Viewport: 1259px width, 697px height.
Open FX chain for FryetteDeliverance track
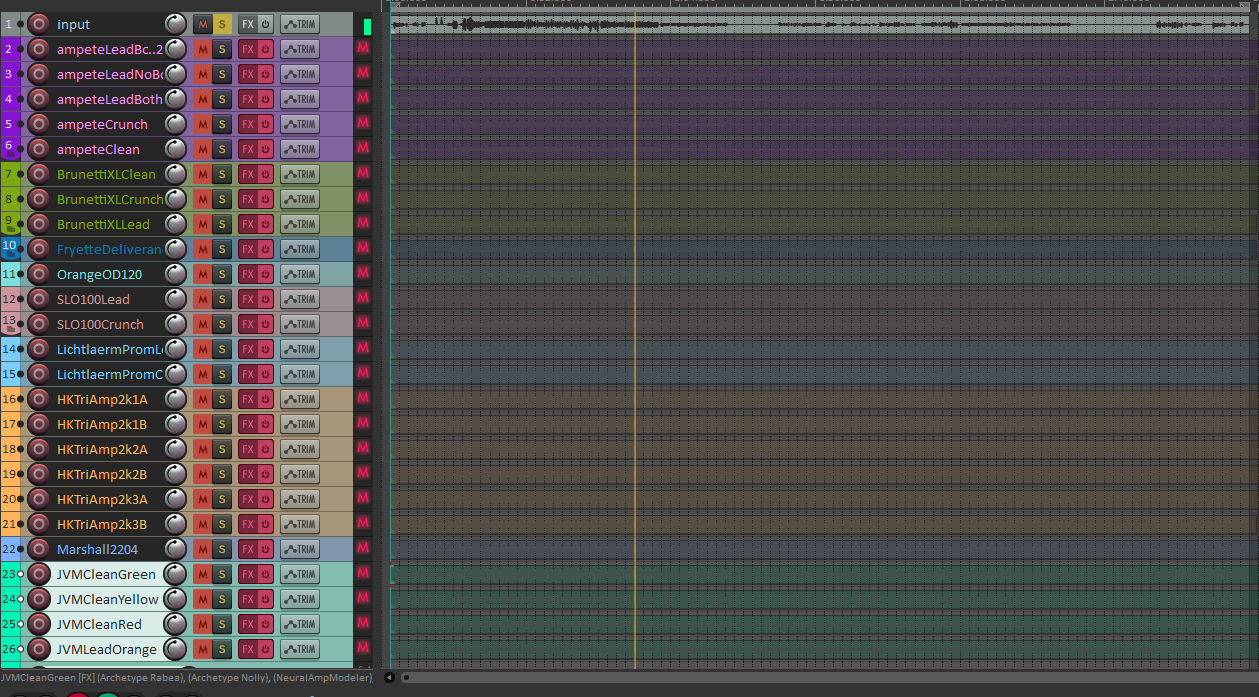pyautogui.click(x=247, y=249)
